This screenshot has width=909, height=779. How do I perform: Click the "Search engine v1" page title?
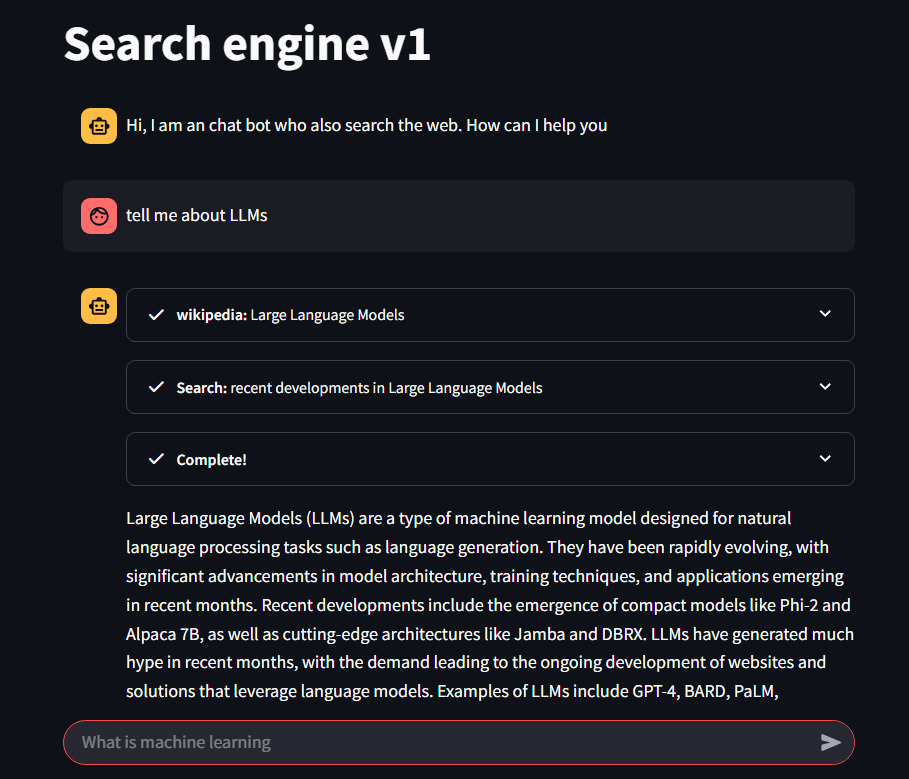pyautogui.click(x=247, y=44)
